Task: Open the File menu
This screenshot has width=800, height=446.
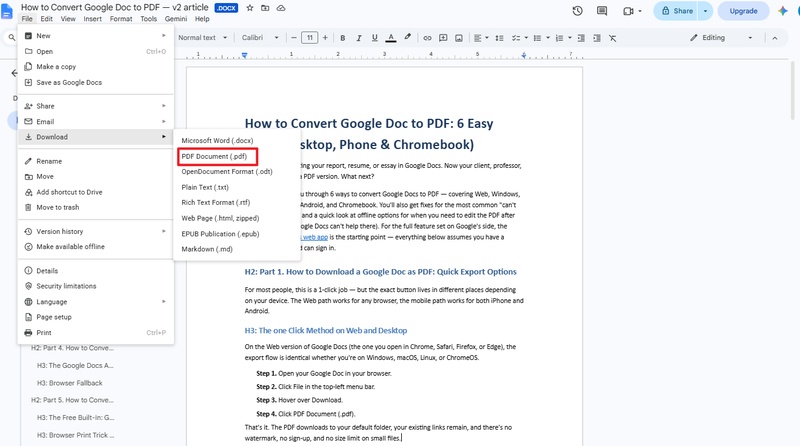Action: click(27, 19)
